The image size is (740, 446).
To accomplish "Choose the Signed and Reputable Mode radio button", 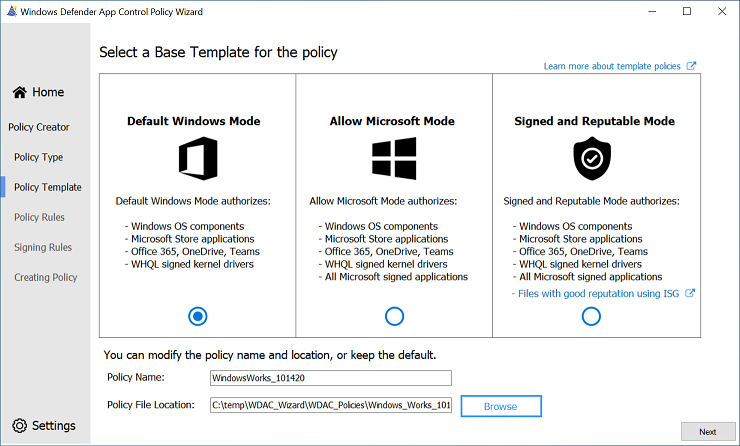I will pyautogui.click(x=591, y=316).
